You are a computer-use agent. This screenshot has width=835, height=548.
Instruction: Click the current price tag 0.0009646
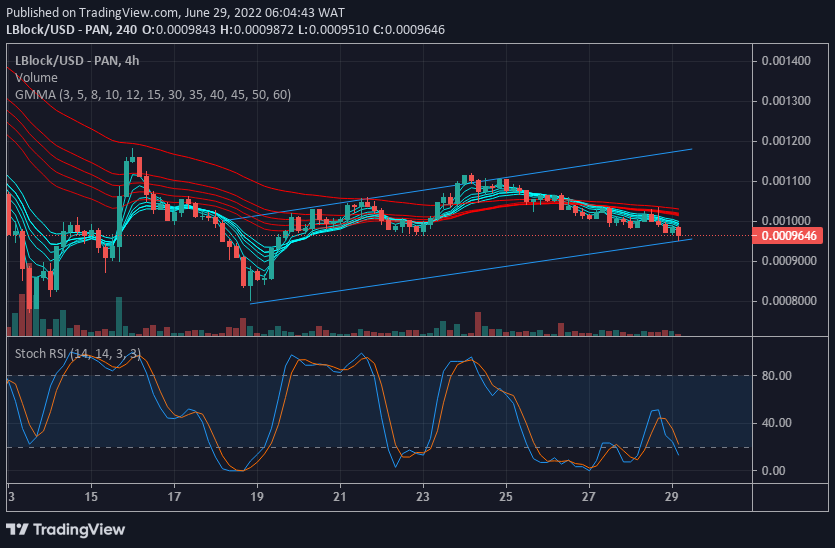point(788,235)
